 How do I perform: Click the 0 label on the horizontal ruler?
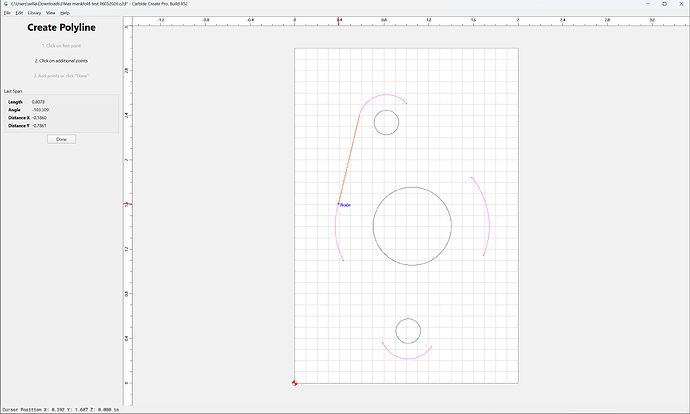[294, 20]
